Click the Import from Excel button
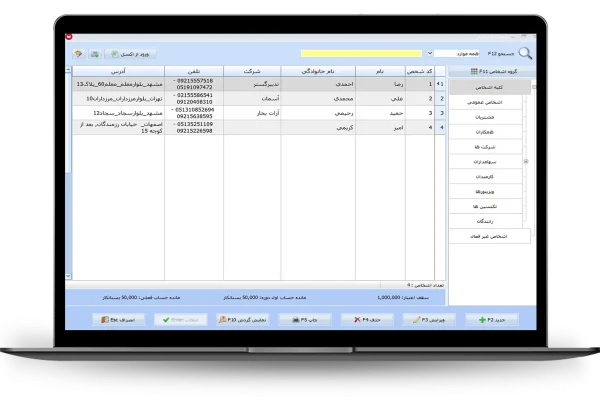The height and width of the screenshot is (400, 600). 127,53
